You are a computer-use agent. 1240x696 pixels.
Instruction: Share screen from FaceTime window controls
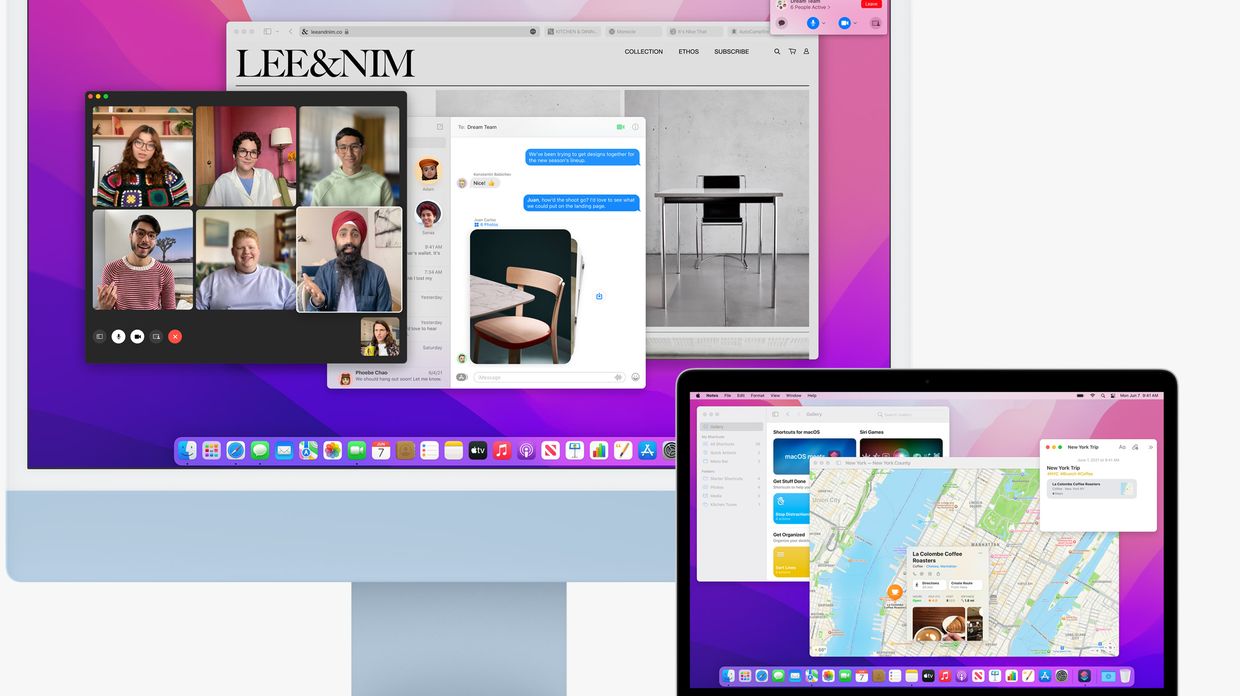[156, 337]
